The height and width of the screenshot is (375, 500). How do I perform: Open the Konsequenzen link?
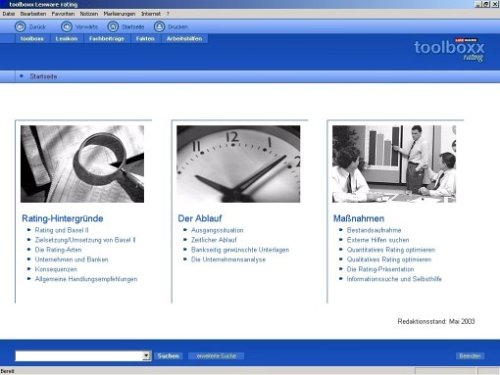click(56, 269)
